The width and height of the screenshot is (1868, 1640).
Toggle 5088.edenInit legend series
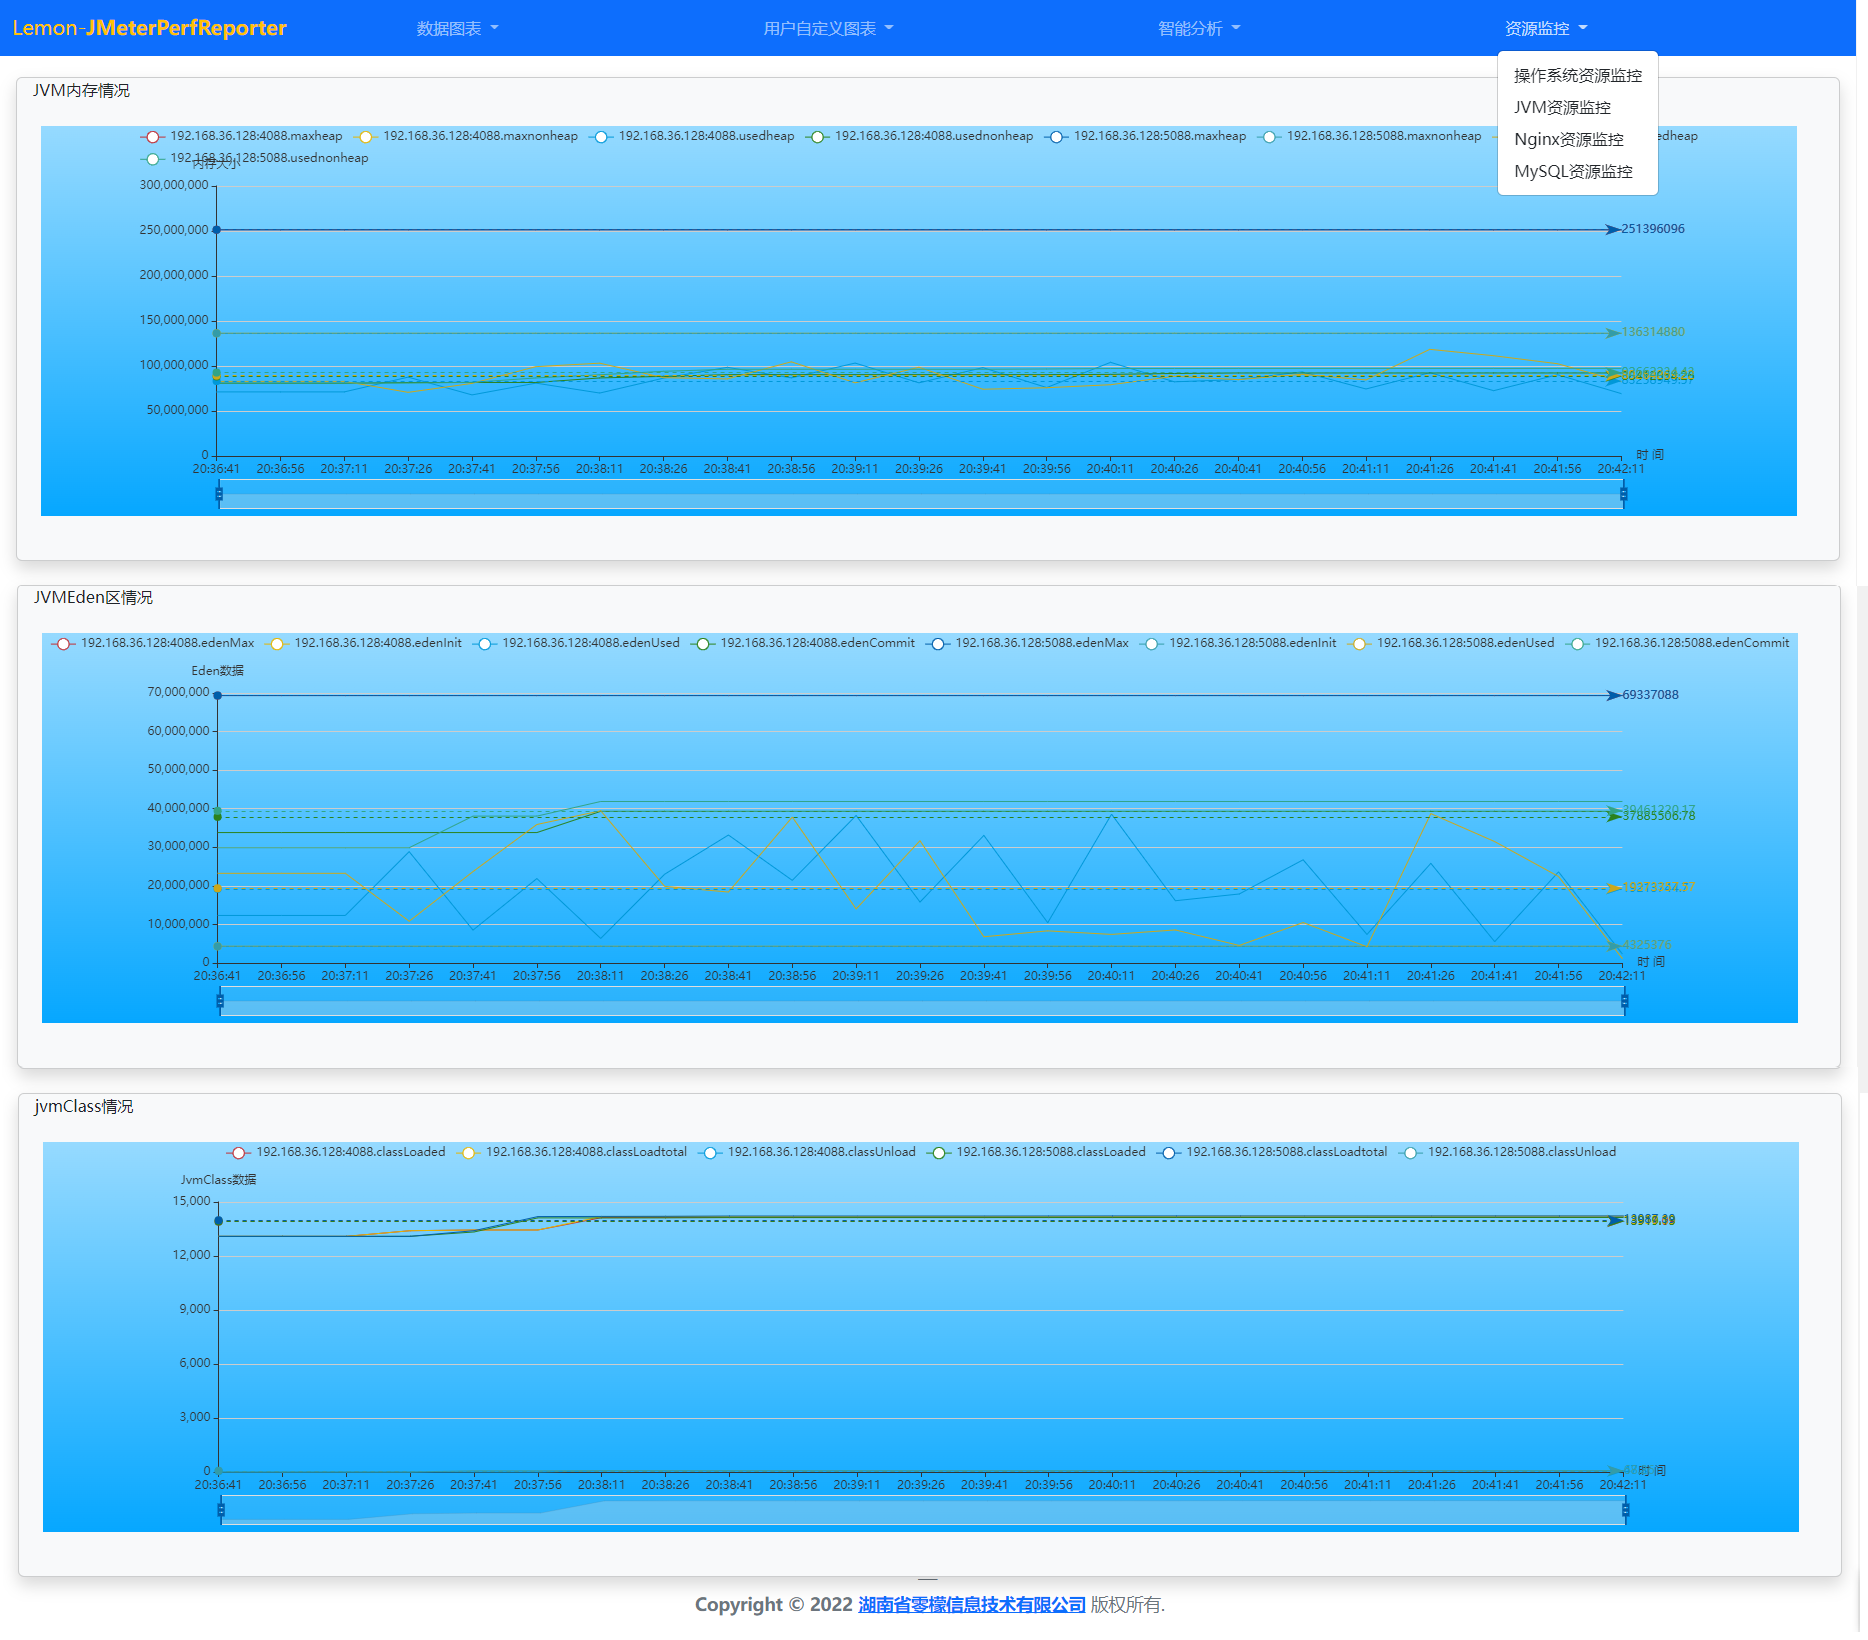click(x=1238, y=643)
